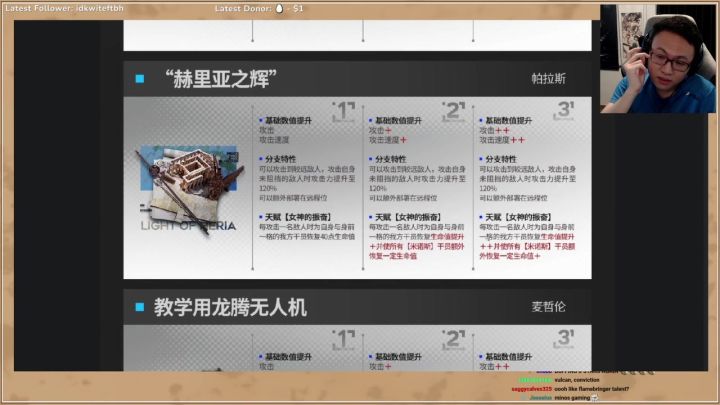The width and height of the screenshot is (720, 405).
Task: Select level 2 badge in 赫里亚之辉 panel
Action: tap(454, 112)
